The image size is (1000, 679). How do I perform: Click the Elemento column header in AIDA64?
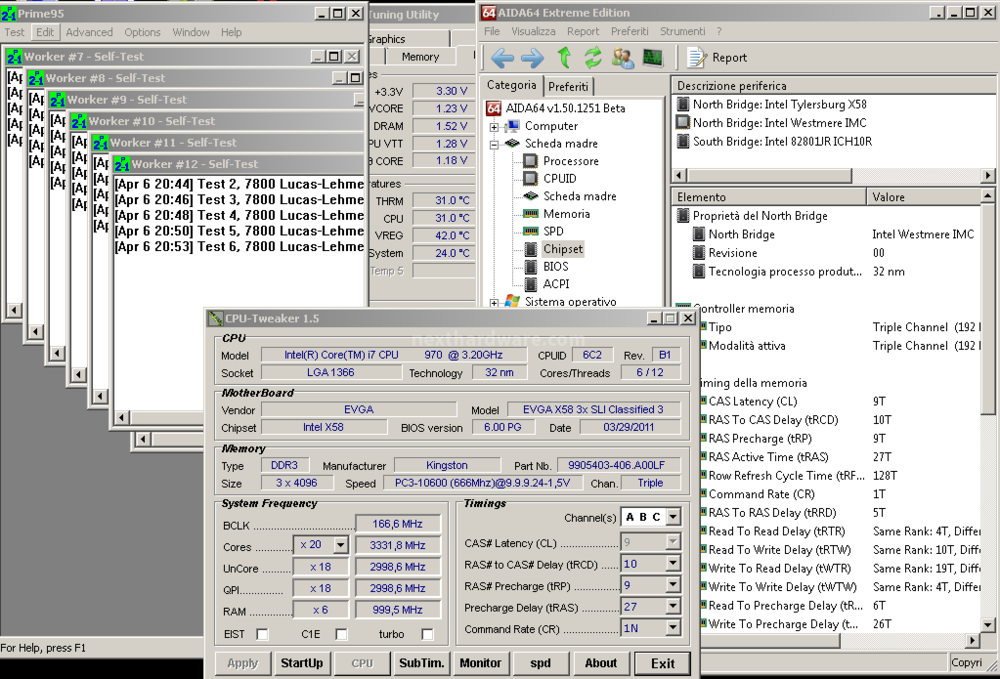point(769,197)
